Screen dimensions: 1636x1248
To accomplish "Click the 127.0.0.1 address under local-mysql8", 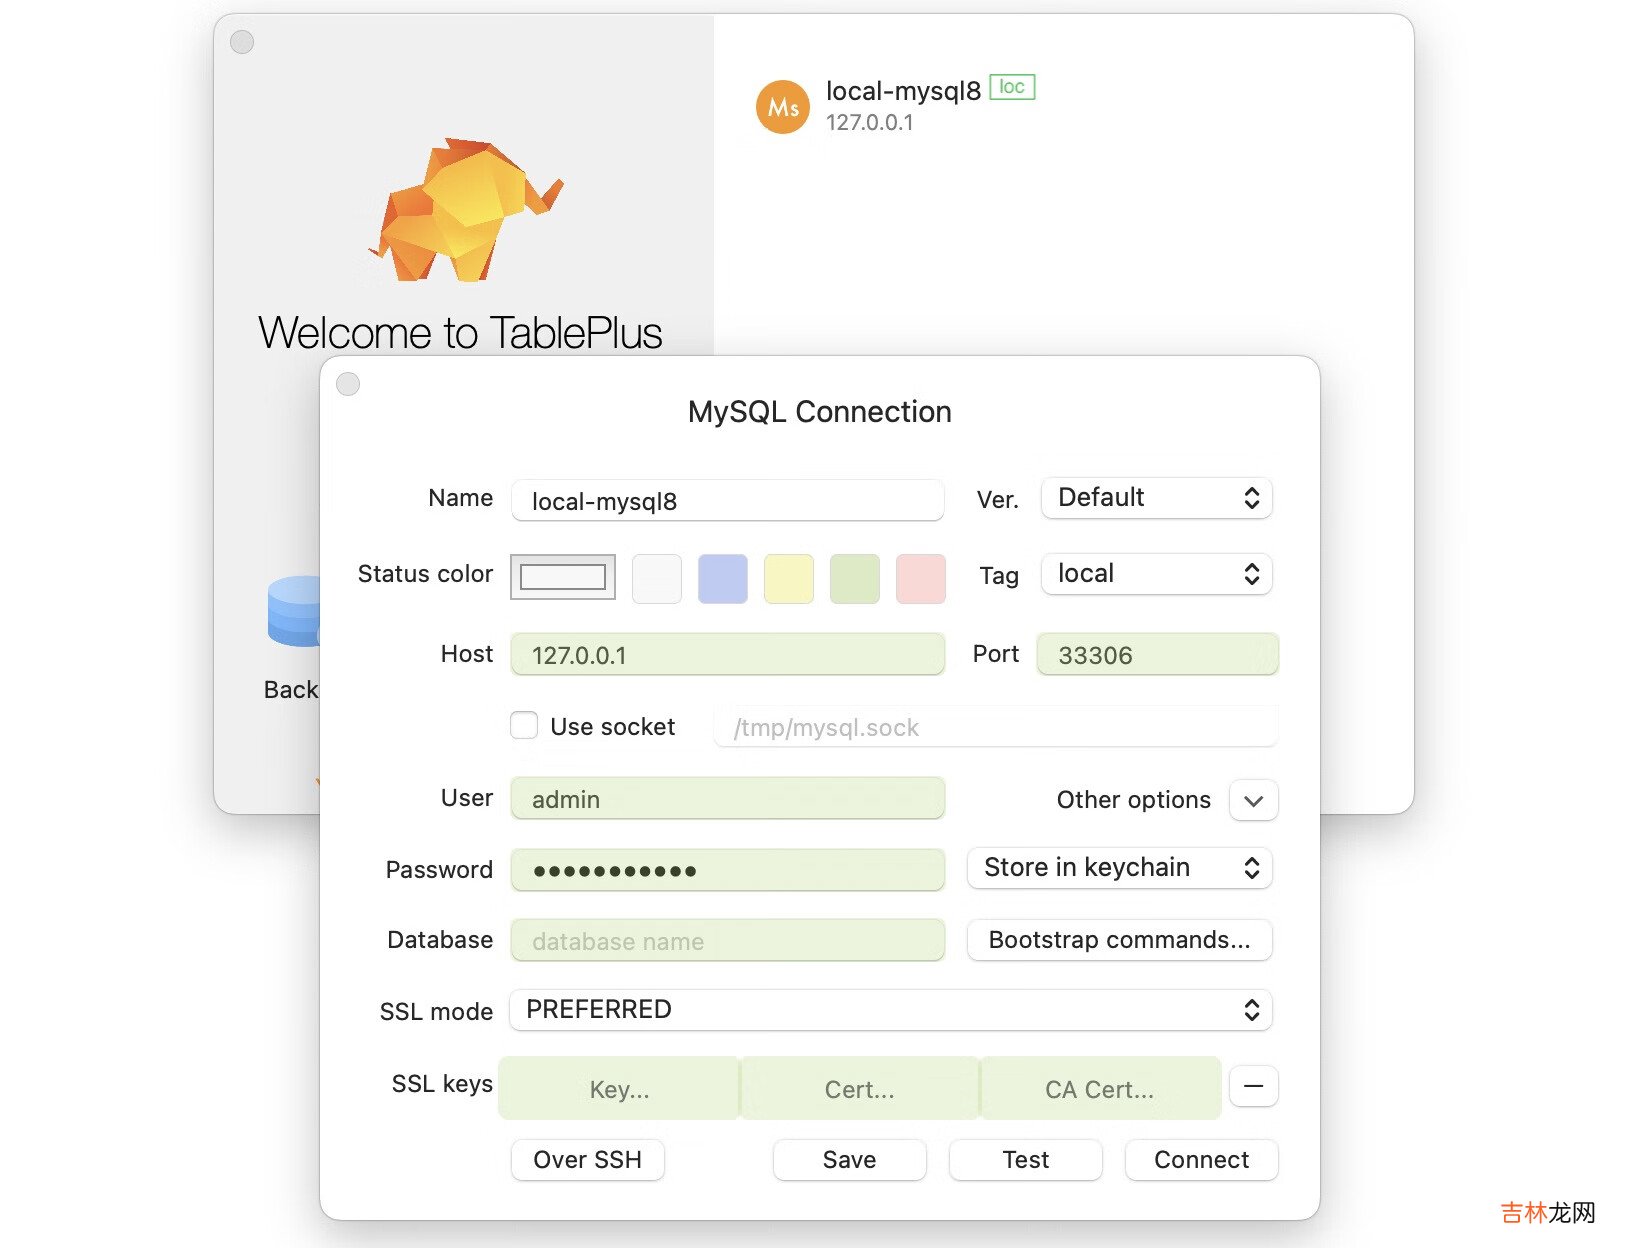I will coord(869,123).
